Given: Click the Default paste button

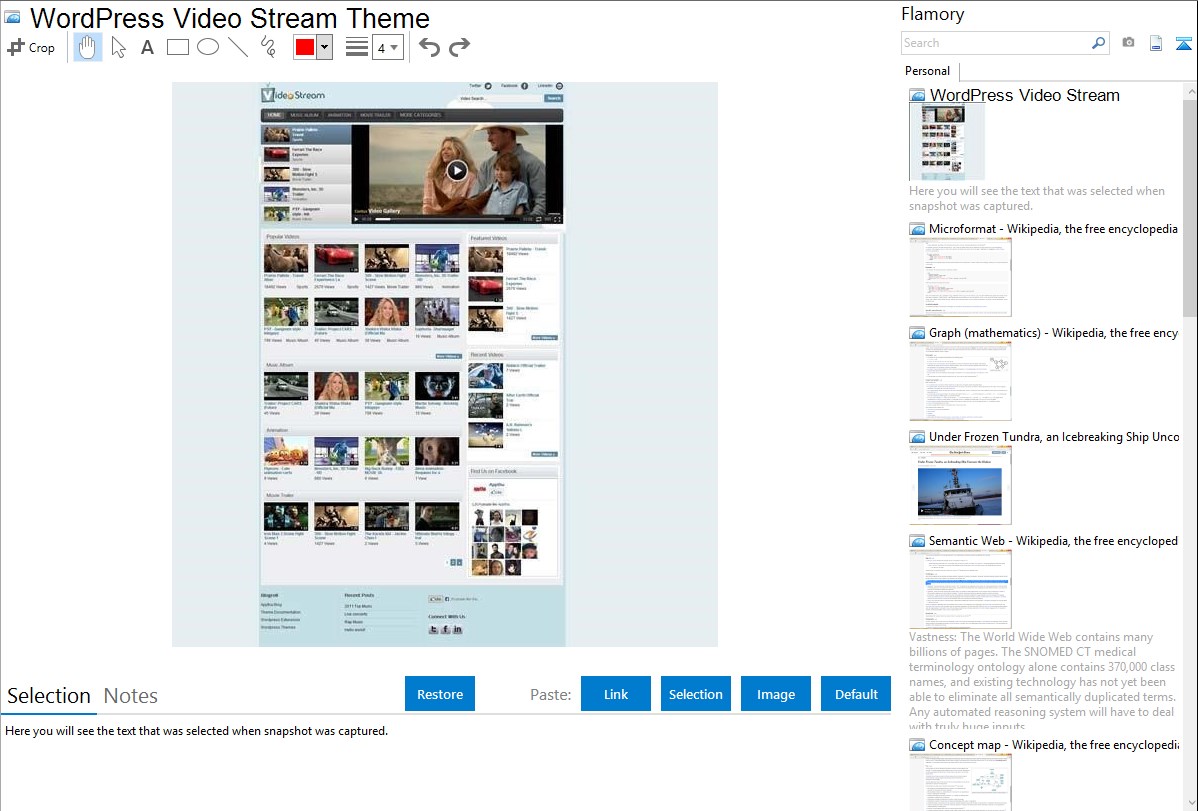Looking at the screenshot, I should point(856,694).
